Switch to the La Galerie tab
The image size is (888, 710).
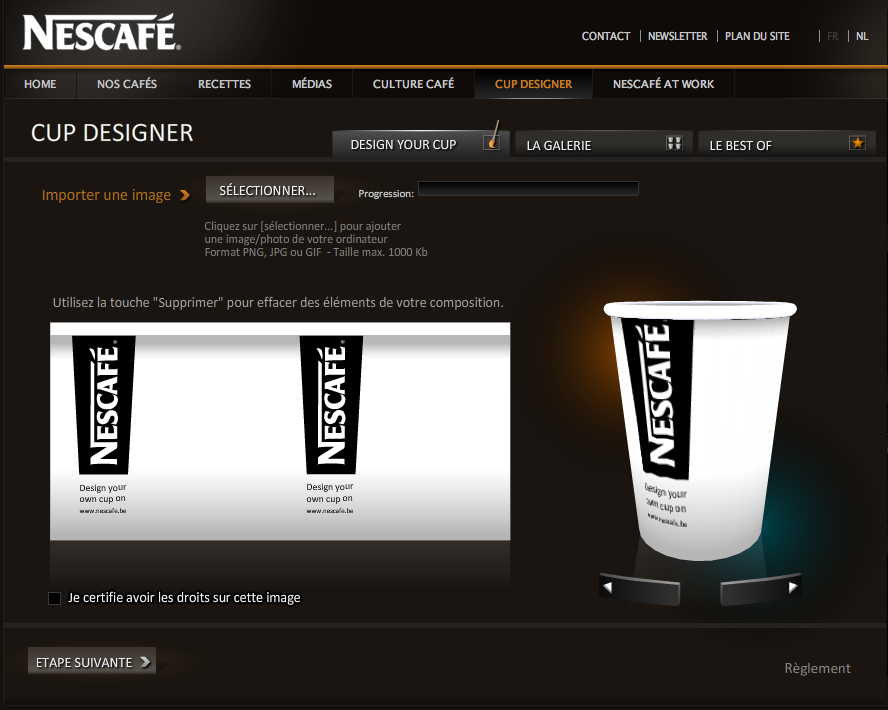[x=604, y=144]
